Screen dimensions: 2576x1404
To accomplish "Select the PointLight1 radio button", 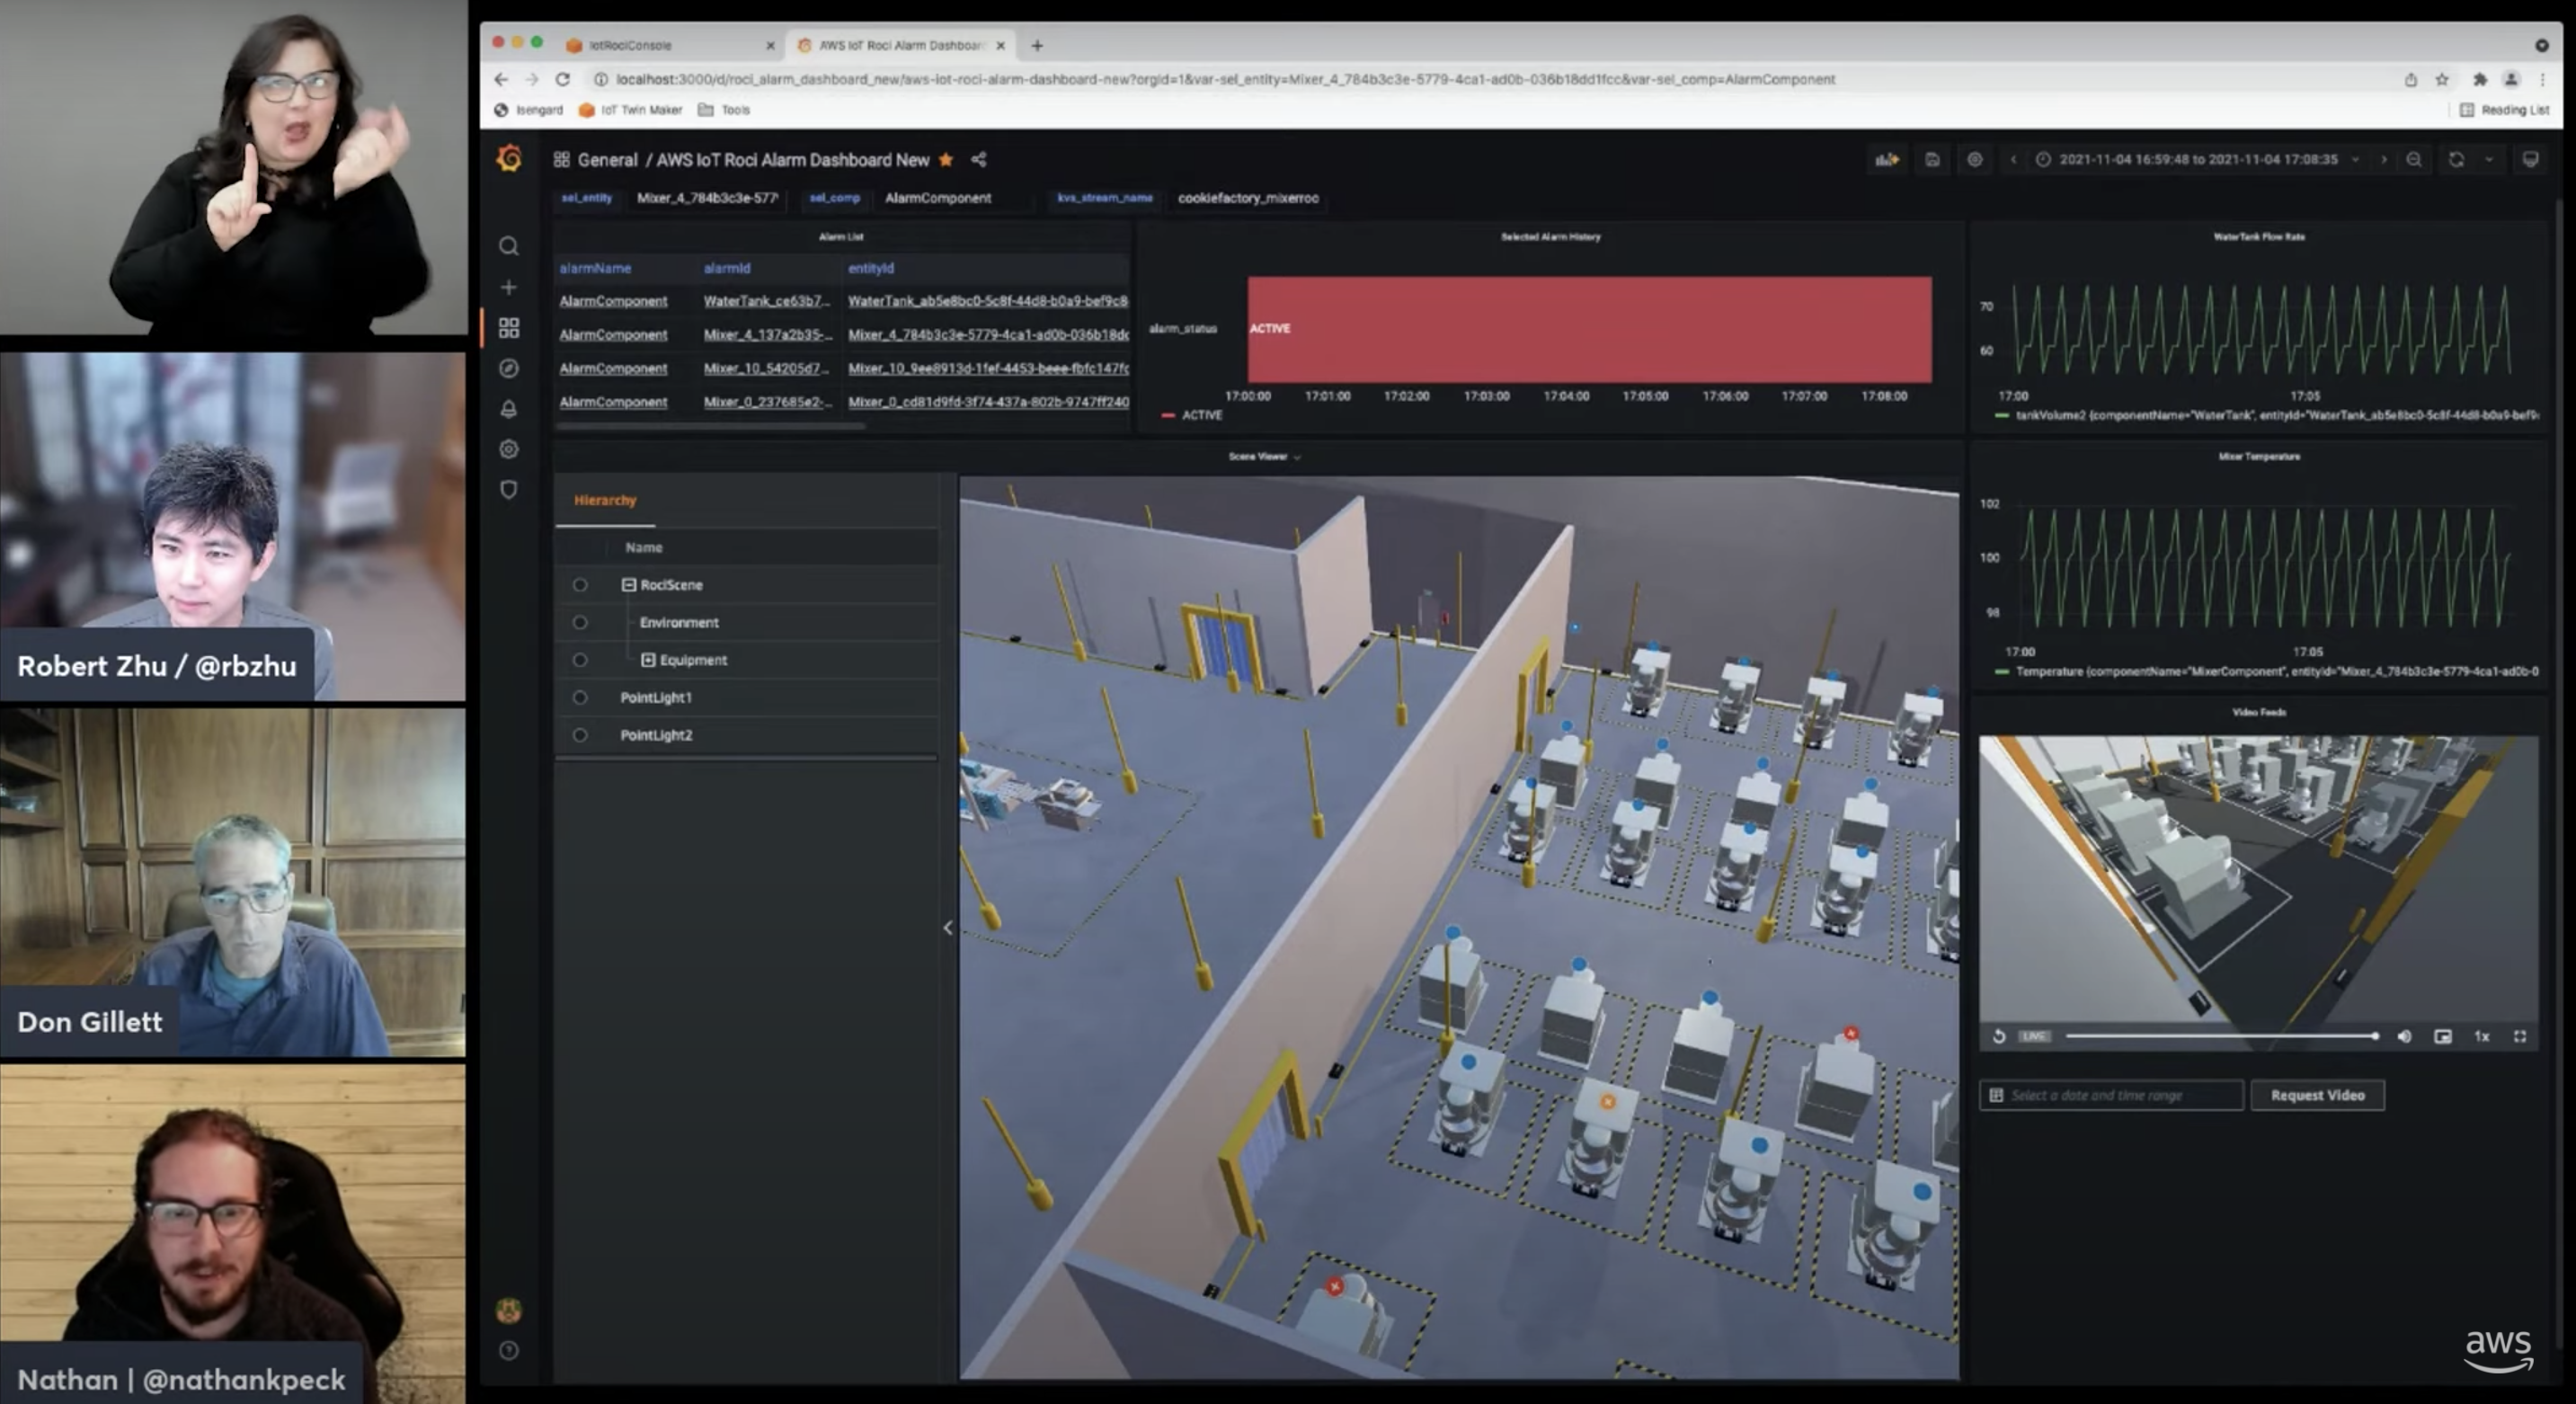I will click(x=580, y=697).
